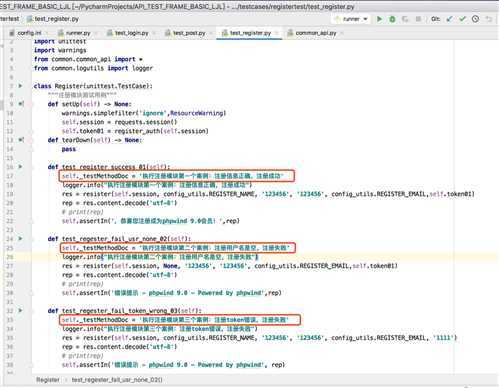Viewport: 499px width, 388px height.
Task: Click the Git update project blue arrow icon
Action: coord(450,19)
